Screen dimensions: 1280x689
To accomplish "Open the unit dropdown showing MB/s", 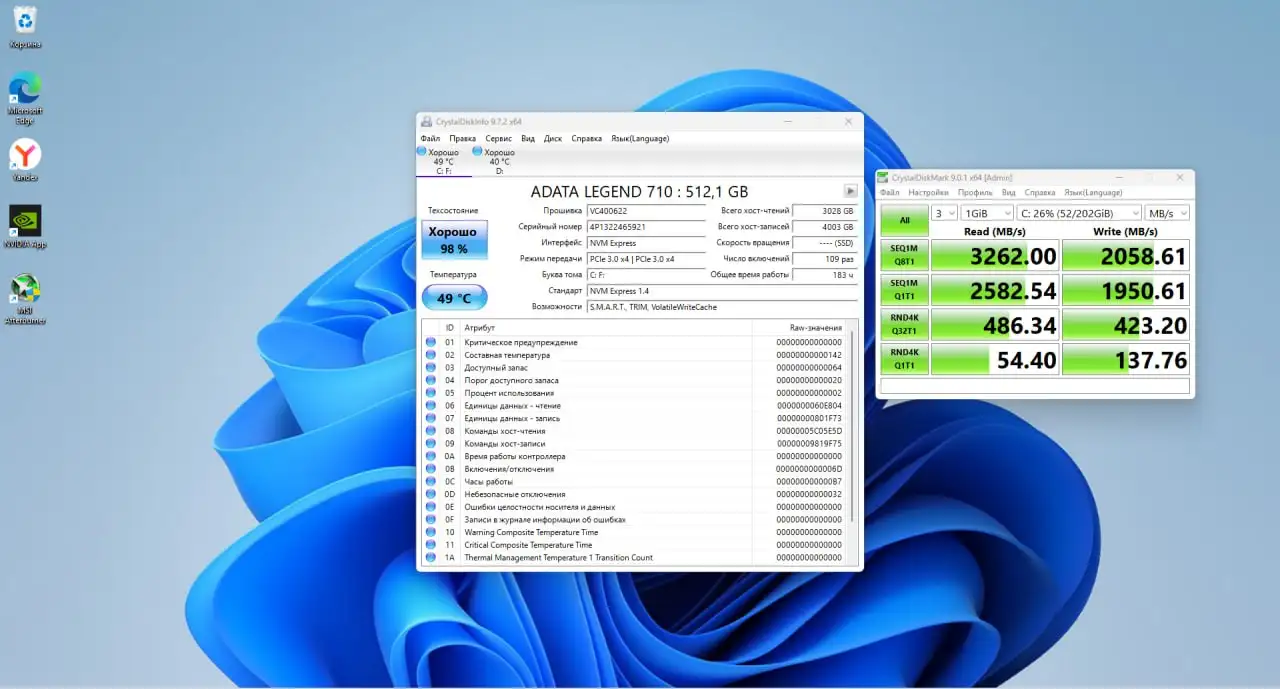I will coord(1167,213).
